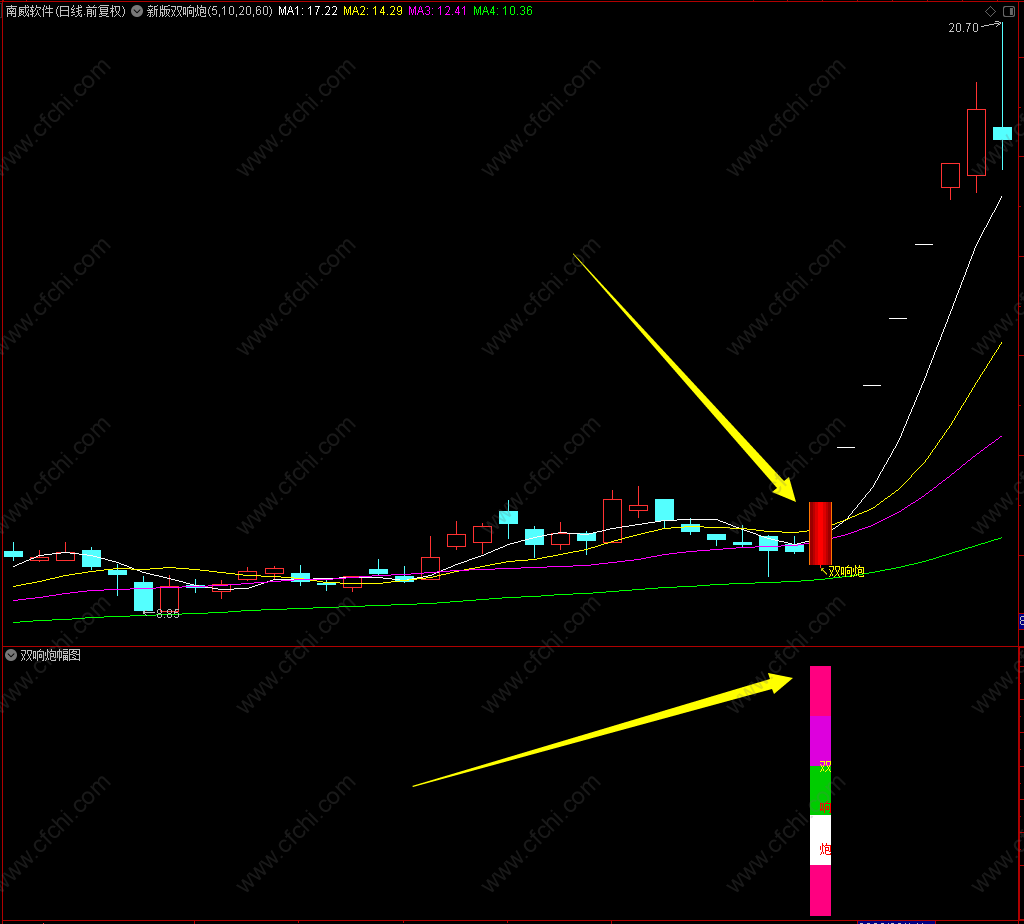Click the white segment of the sub-chart bar
Screen dimensions: 1024x924
coord(820,840)
